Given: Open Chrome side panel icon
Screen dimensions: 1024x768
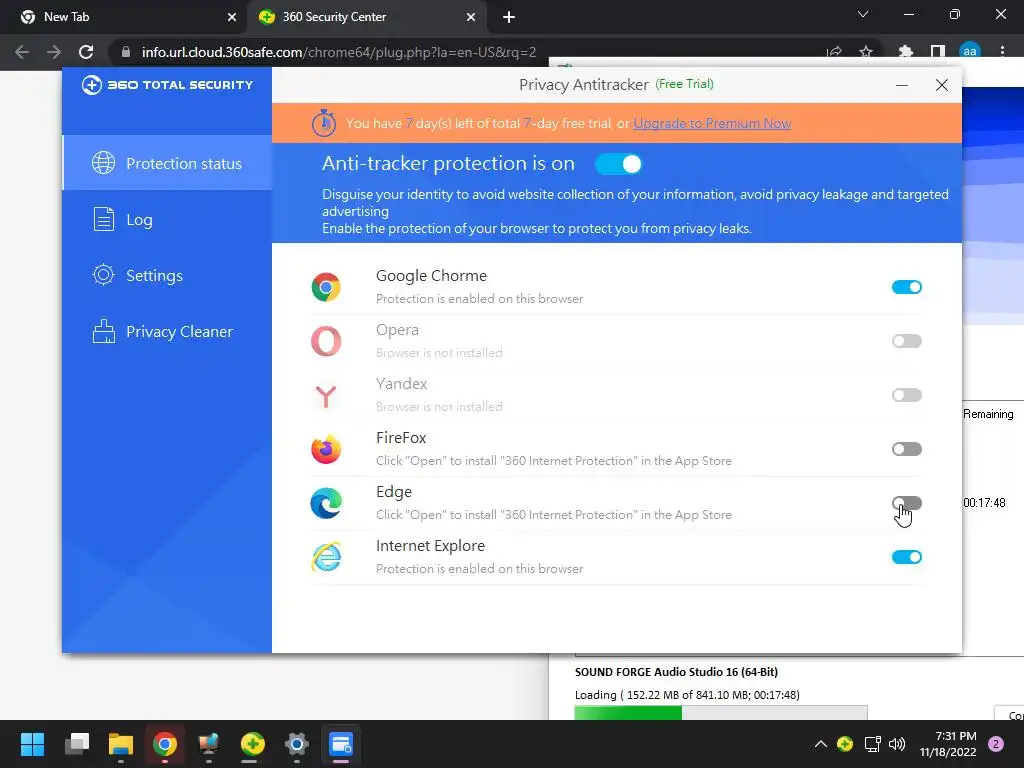Looking at the screenshot, I should [938, 52].
